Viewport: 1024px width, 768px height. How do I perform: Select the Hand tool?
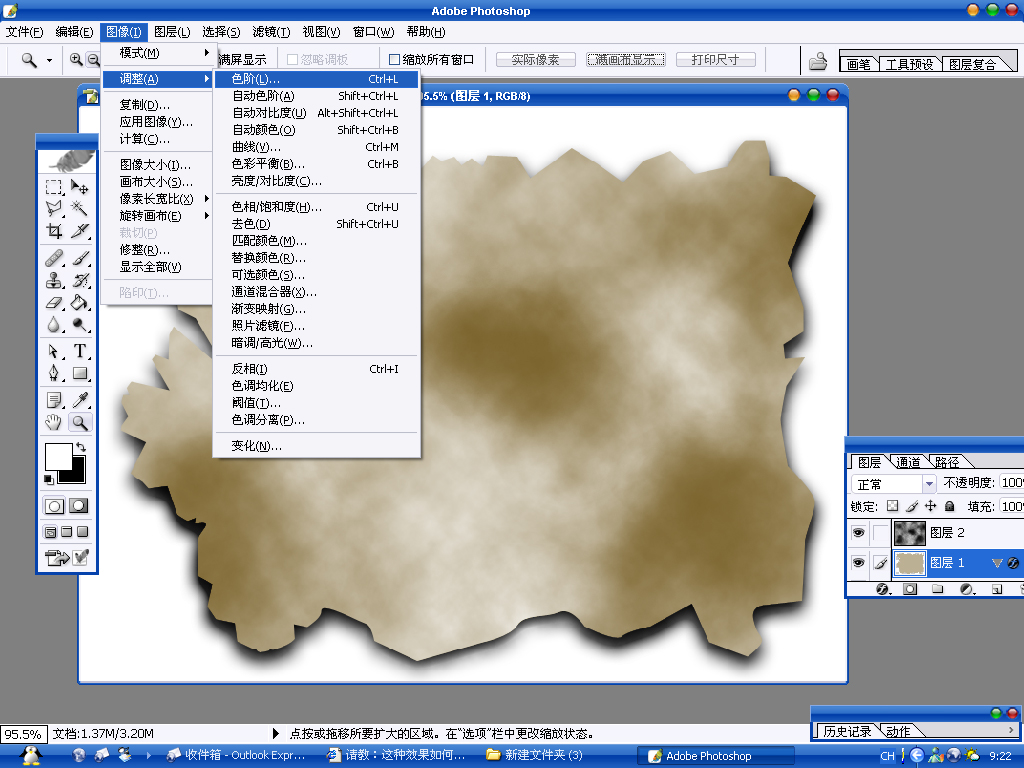click(54, 423)
